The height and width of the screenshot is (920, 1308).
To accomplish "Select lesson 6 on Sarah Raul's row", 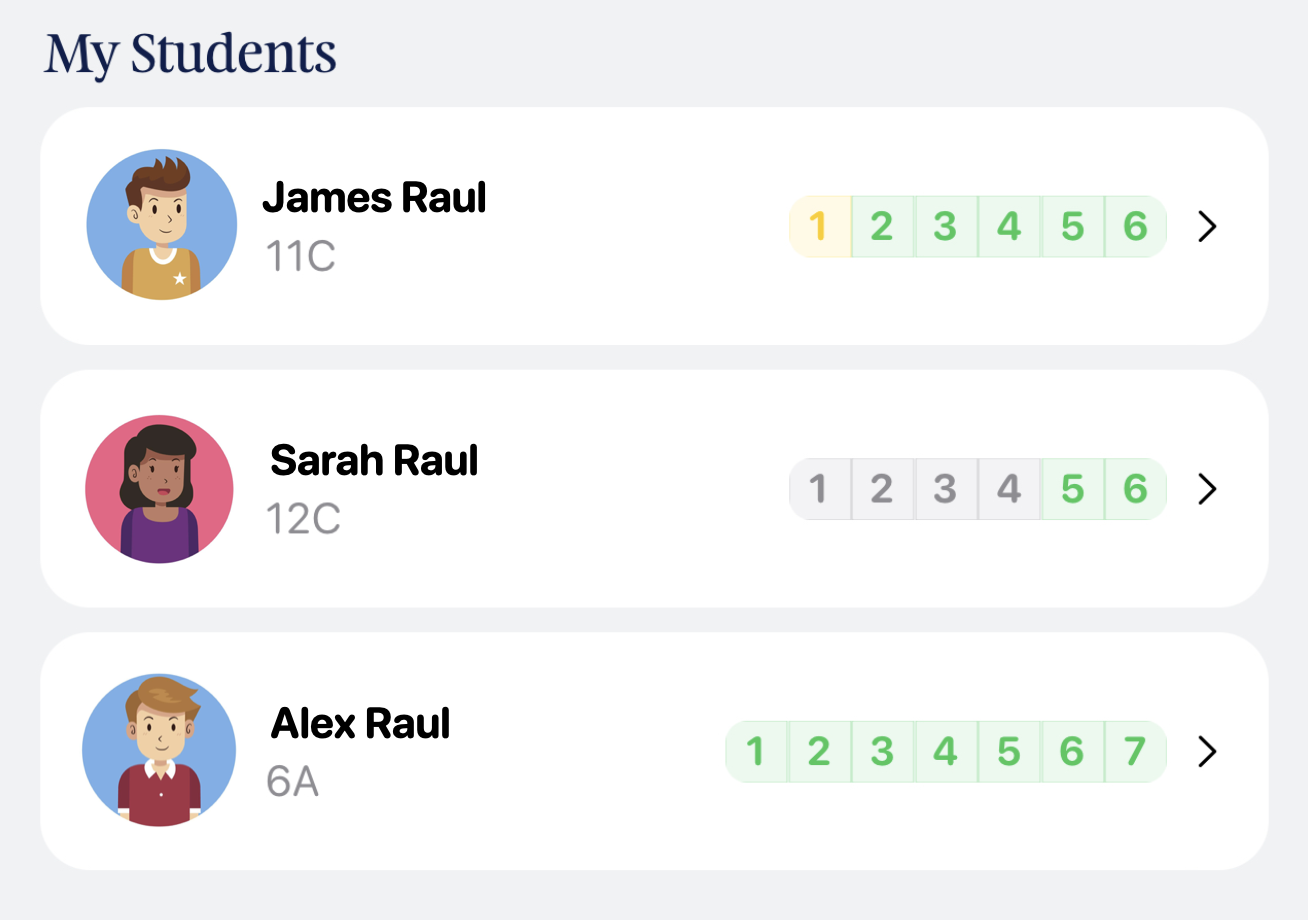I will pyautogui.click(x=1135, y=489).
